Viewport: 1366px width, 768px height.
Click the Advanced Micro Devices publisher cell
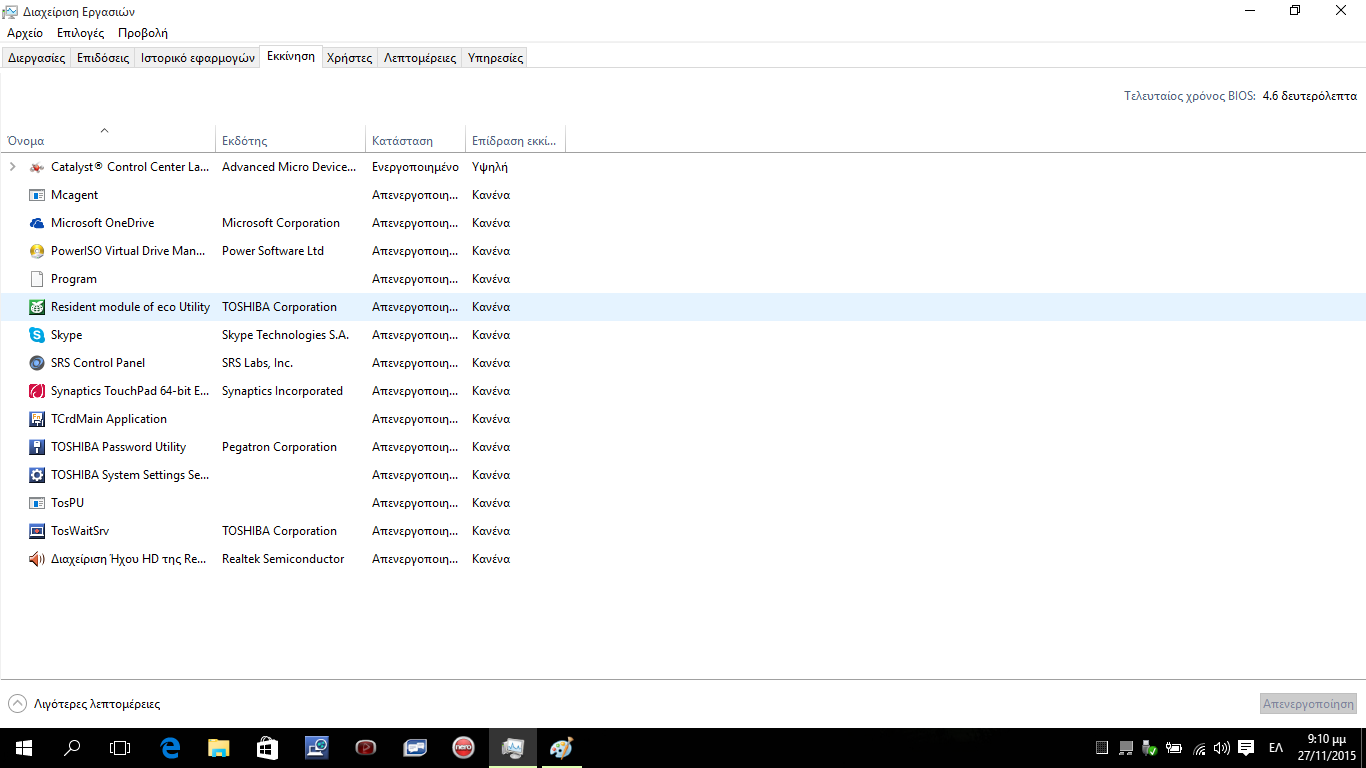289,167
